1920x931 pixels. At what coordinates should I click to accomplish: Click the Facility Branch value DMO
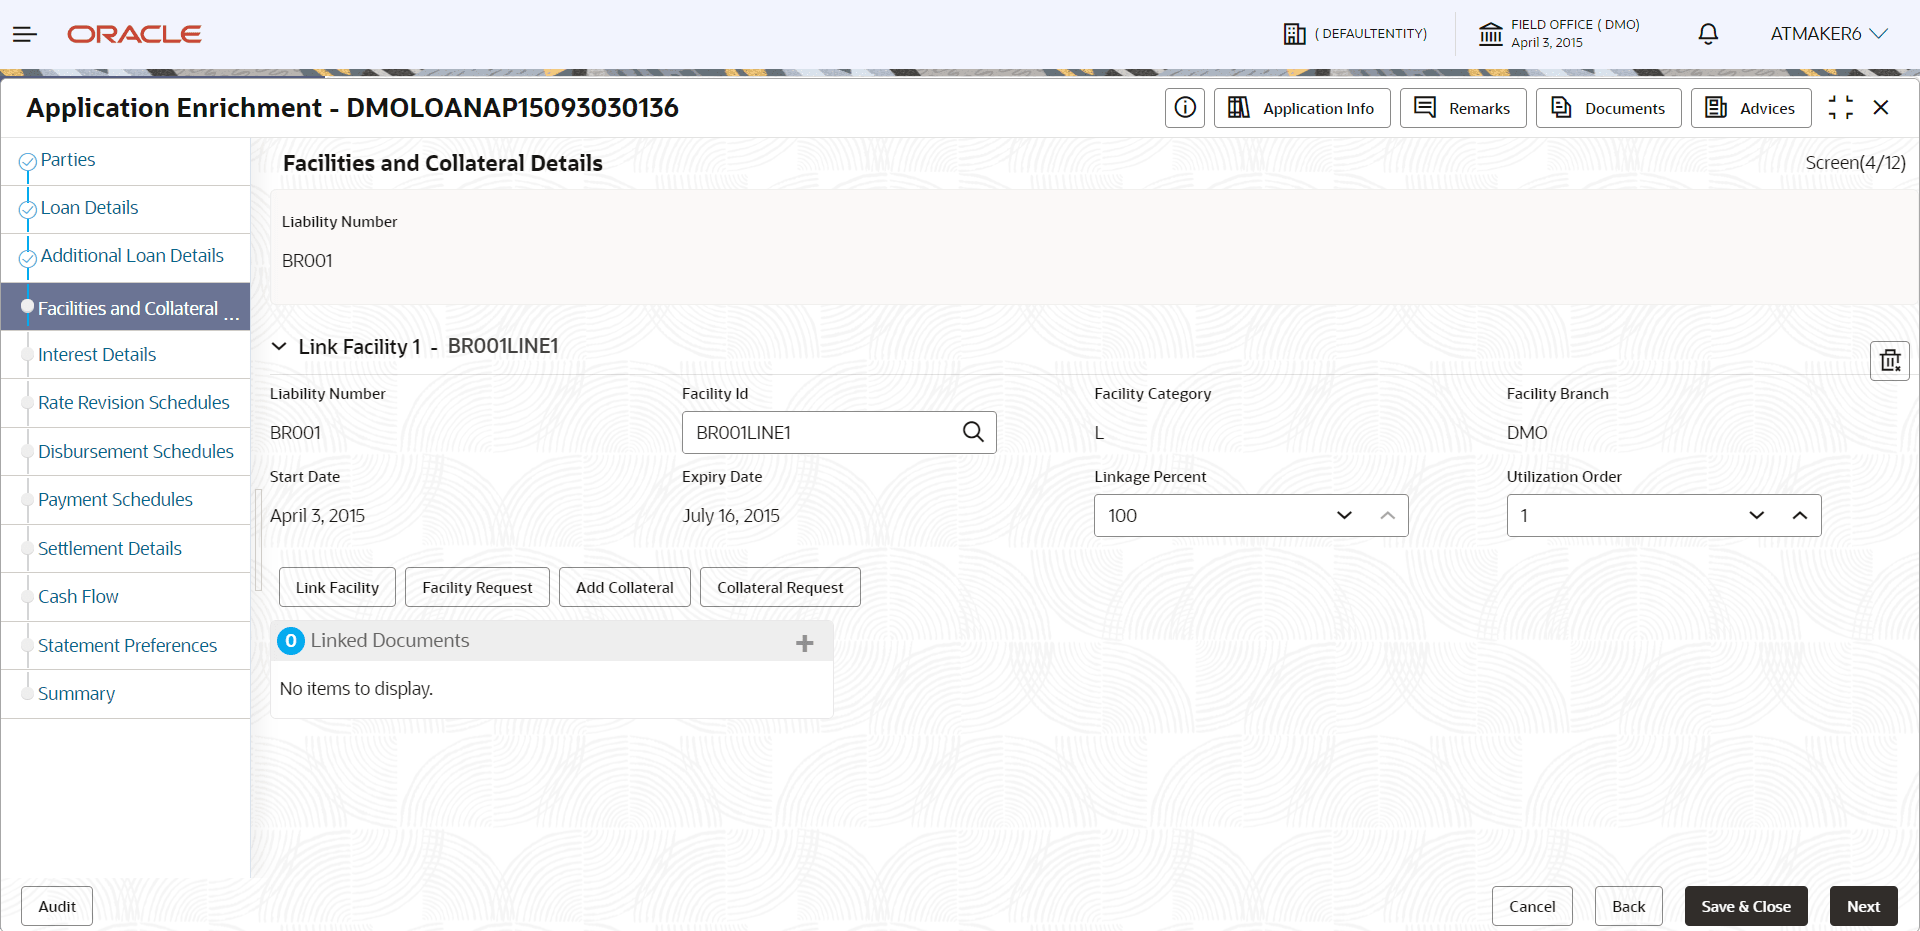coord(1527,433)
